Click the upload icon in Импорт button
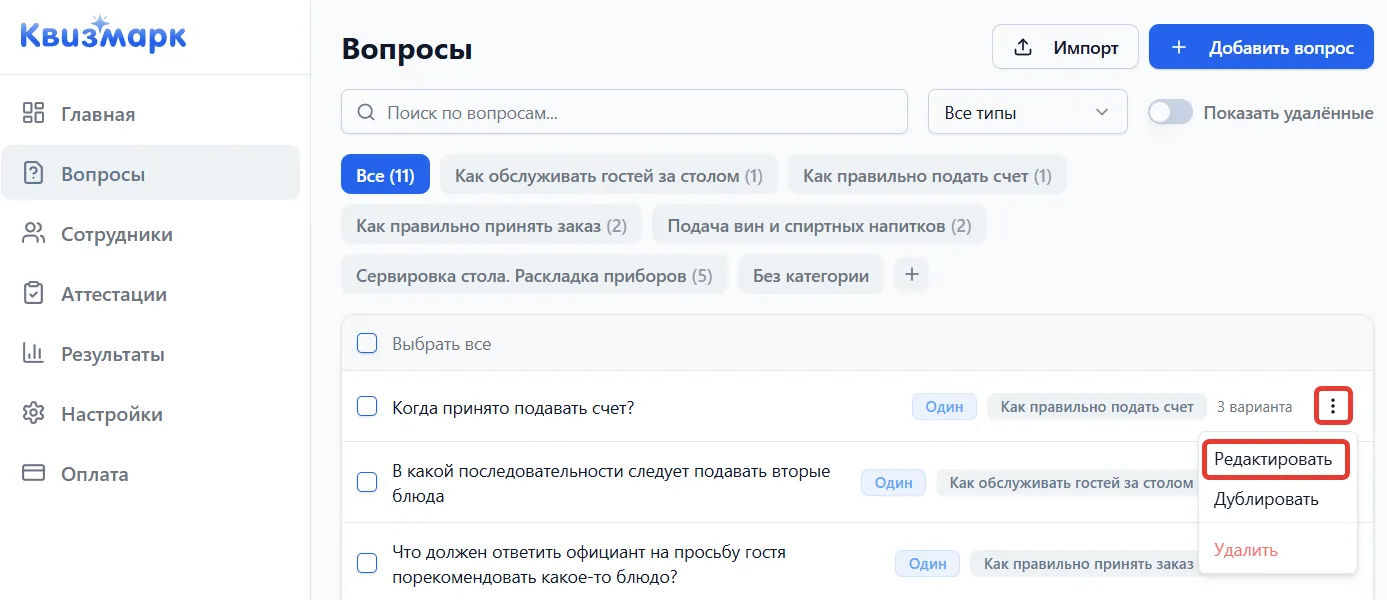This screenshot has height=600, width=1387. [1023, 47]
